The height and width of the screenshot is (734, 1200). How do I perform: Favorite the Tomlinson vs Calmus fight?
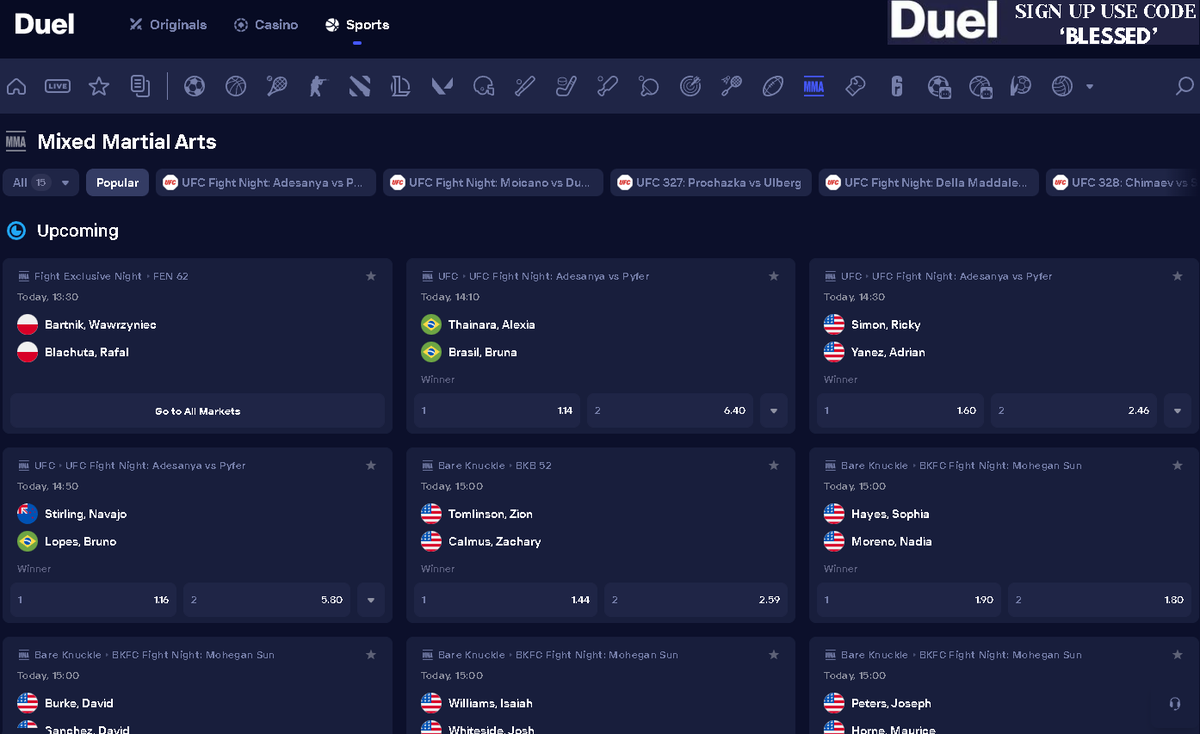774,465
